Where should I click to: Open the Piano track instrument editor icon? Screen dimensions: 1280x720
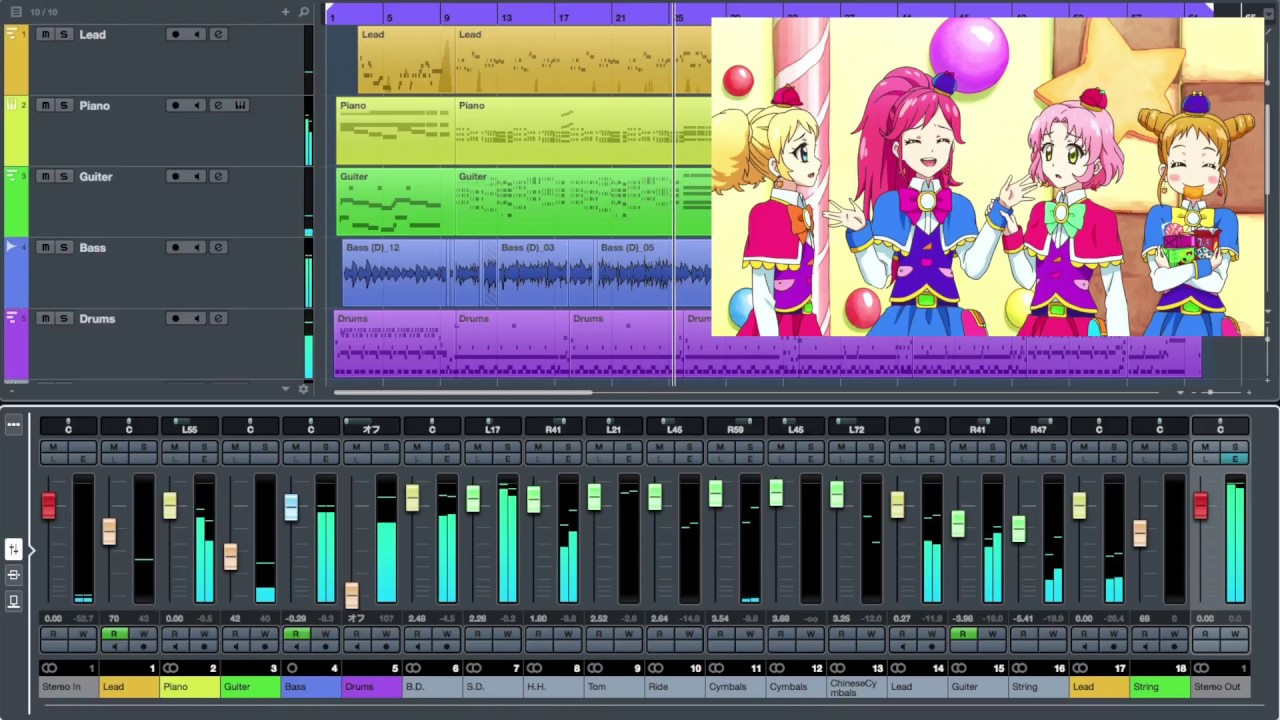pos(240,105)
